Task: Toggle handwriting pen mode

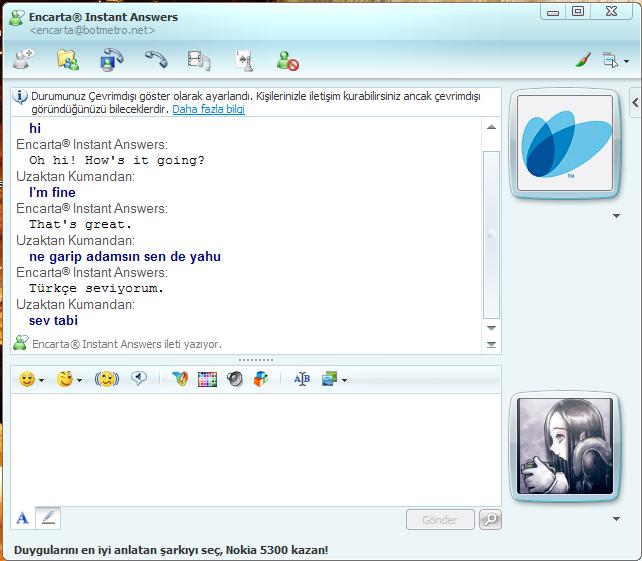Action: (48, 518)
